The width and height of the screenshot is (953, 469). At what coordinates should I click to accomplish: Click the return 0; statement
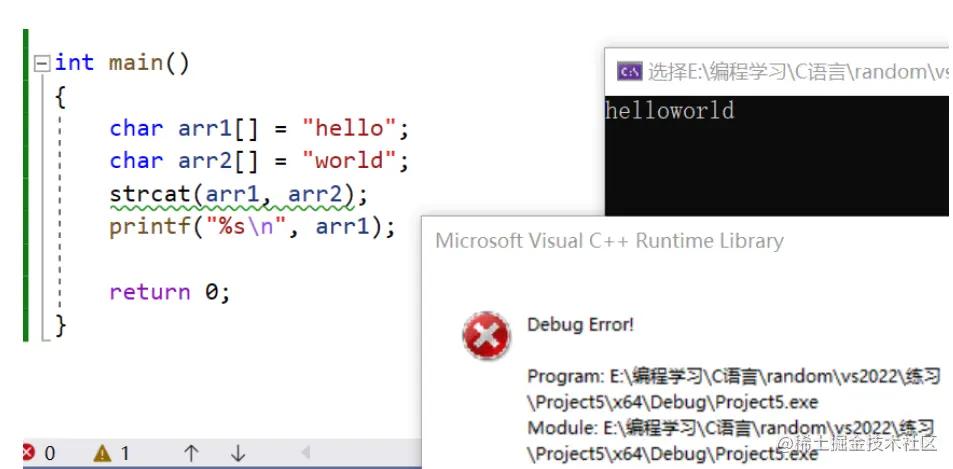tap(170, 292)
